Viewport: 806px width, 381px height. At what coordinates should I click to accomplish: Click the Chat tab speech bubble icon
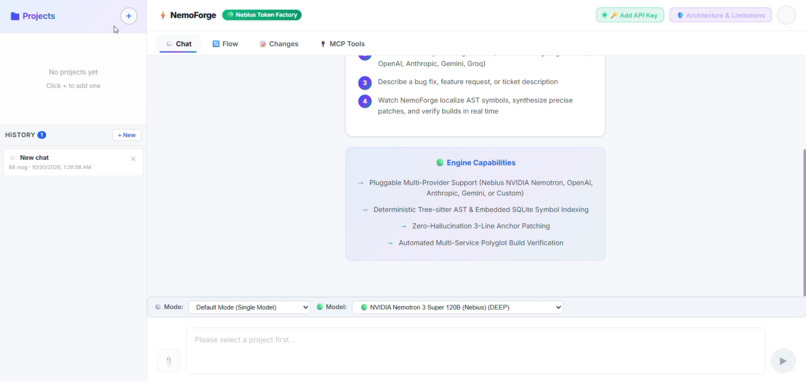click(169, 44)
